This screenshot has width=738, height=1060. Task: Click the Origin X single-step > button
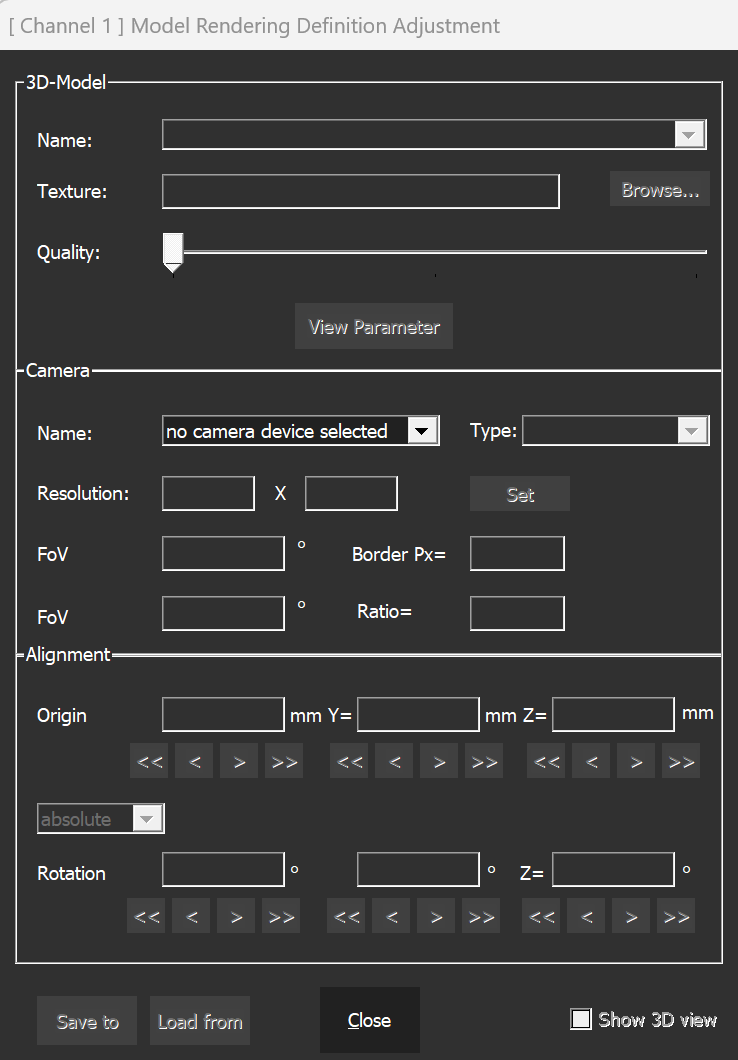click(239, 761)
